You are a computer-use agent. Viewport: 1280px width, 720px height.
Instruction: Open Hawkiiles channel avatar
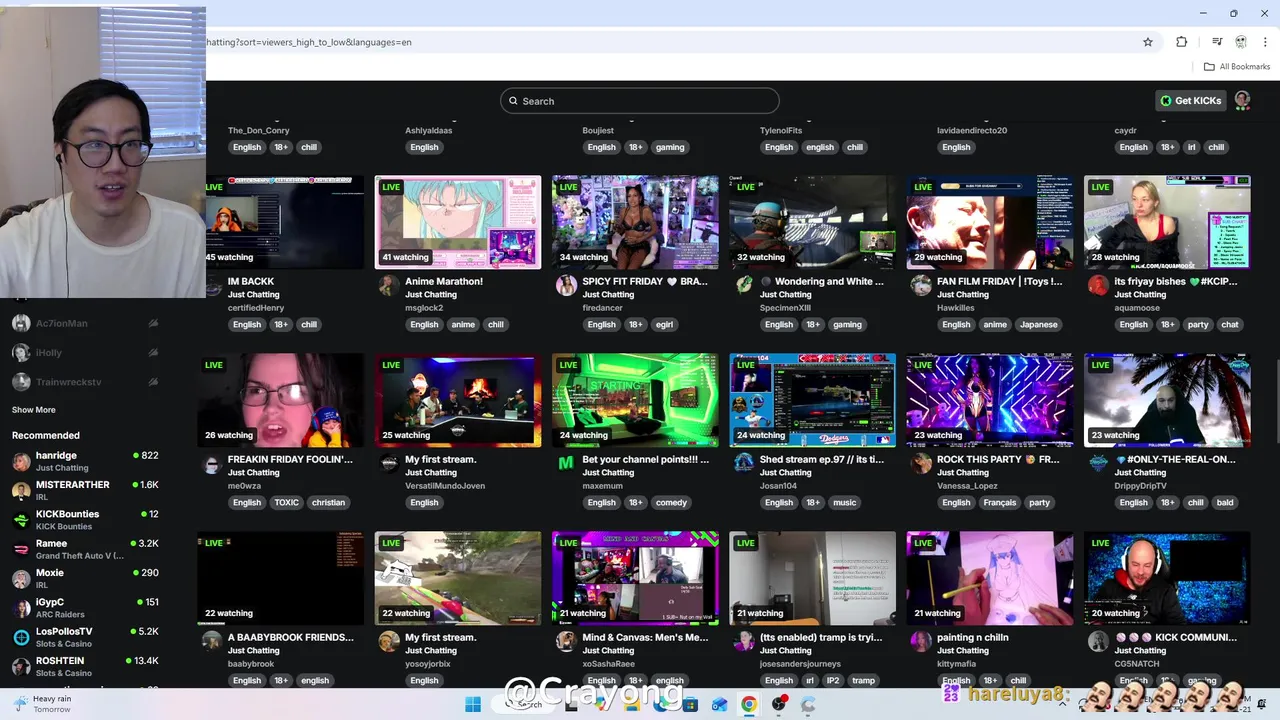(x=921, y=285)
